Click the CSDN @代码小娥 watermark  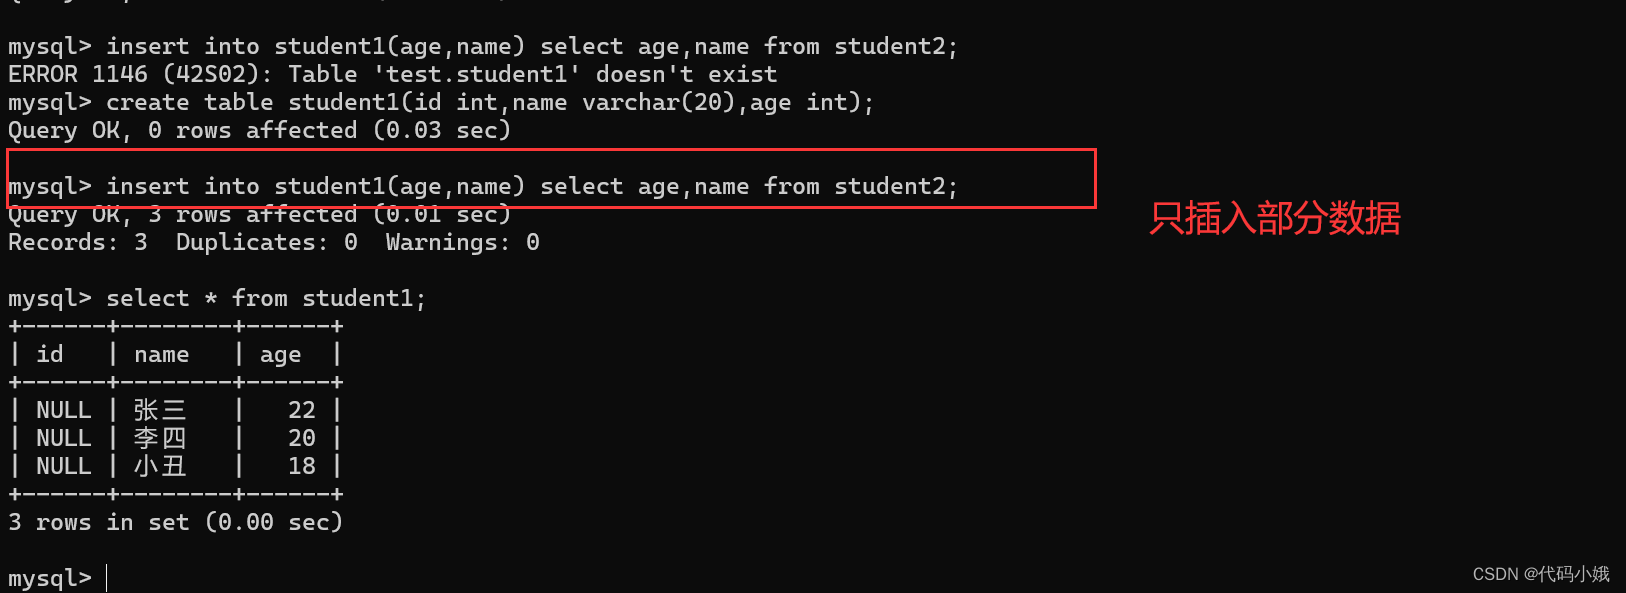(x=1541, y=574)
